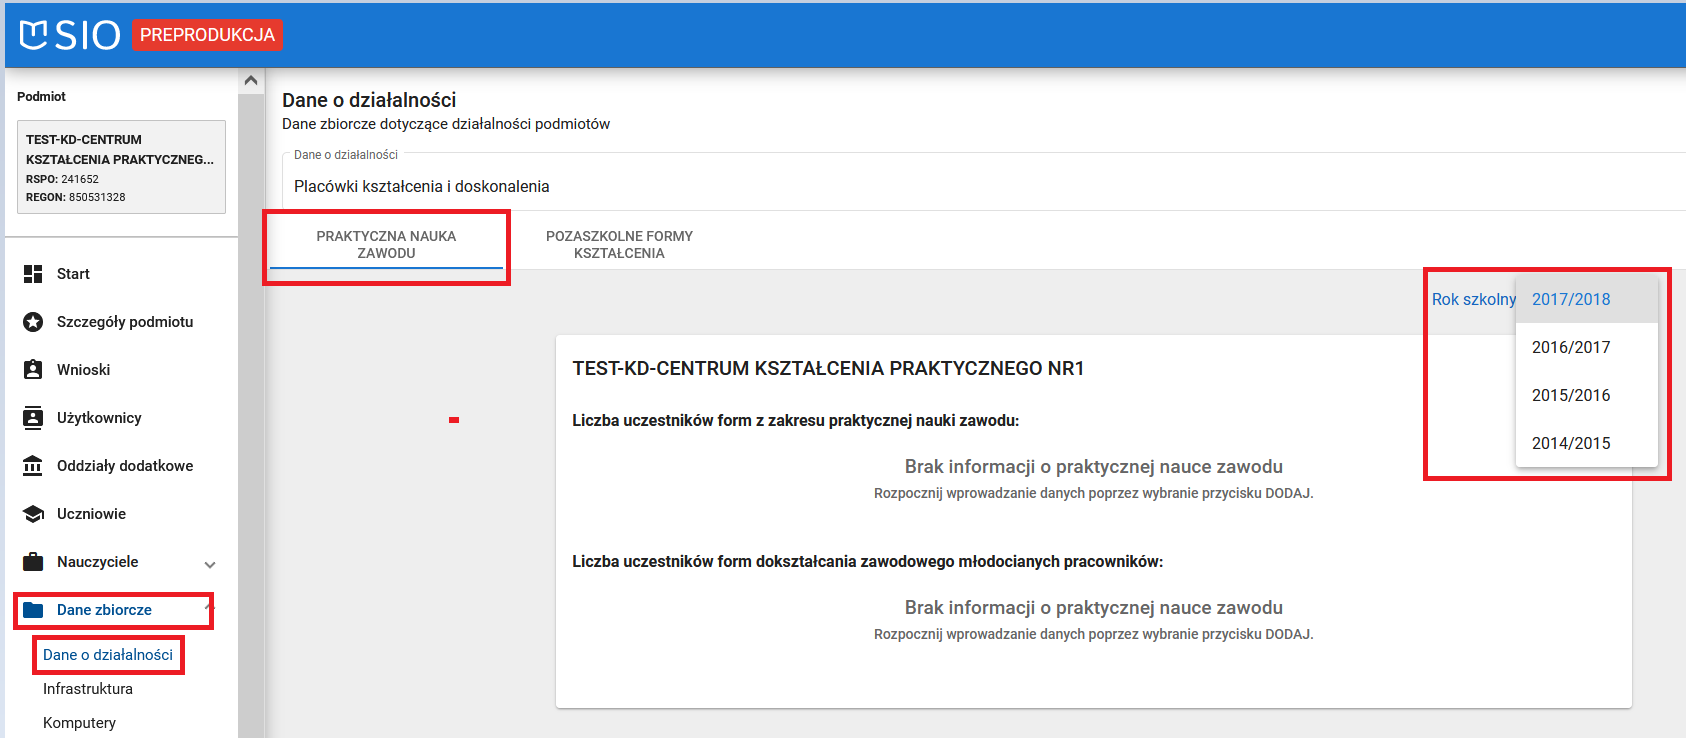Click the Start dashboard icon
The image size is (1686, 738).
[x=33, y=274]
